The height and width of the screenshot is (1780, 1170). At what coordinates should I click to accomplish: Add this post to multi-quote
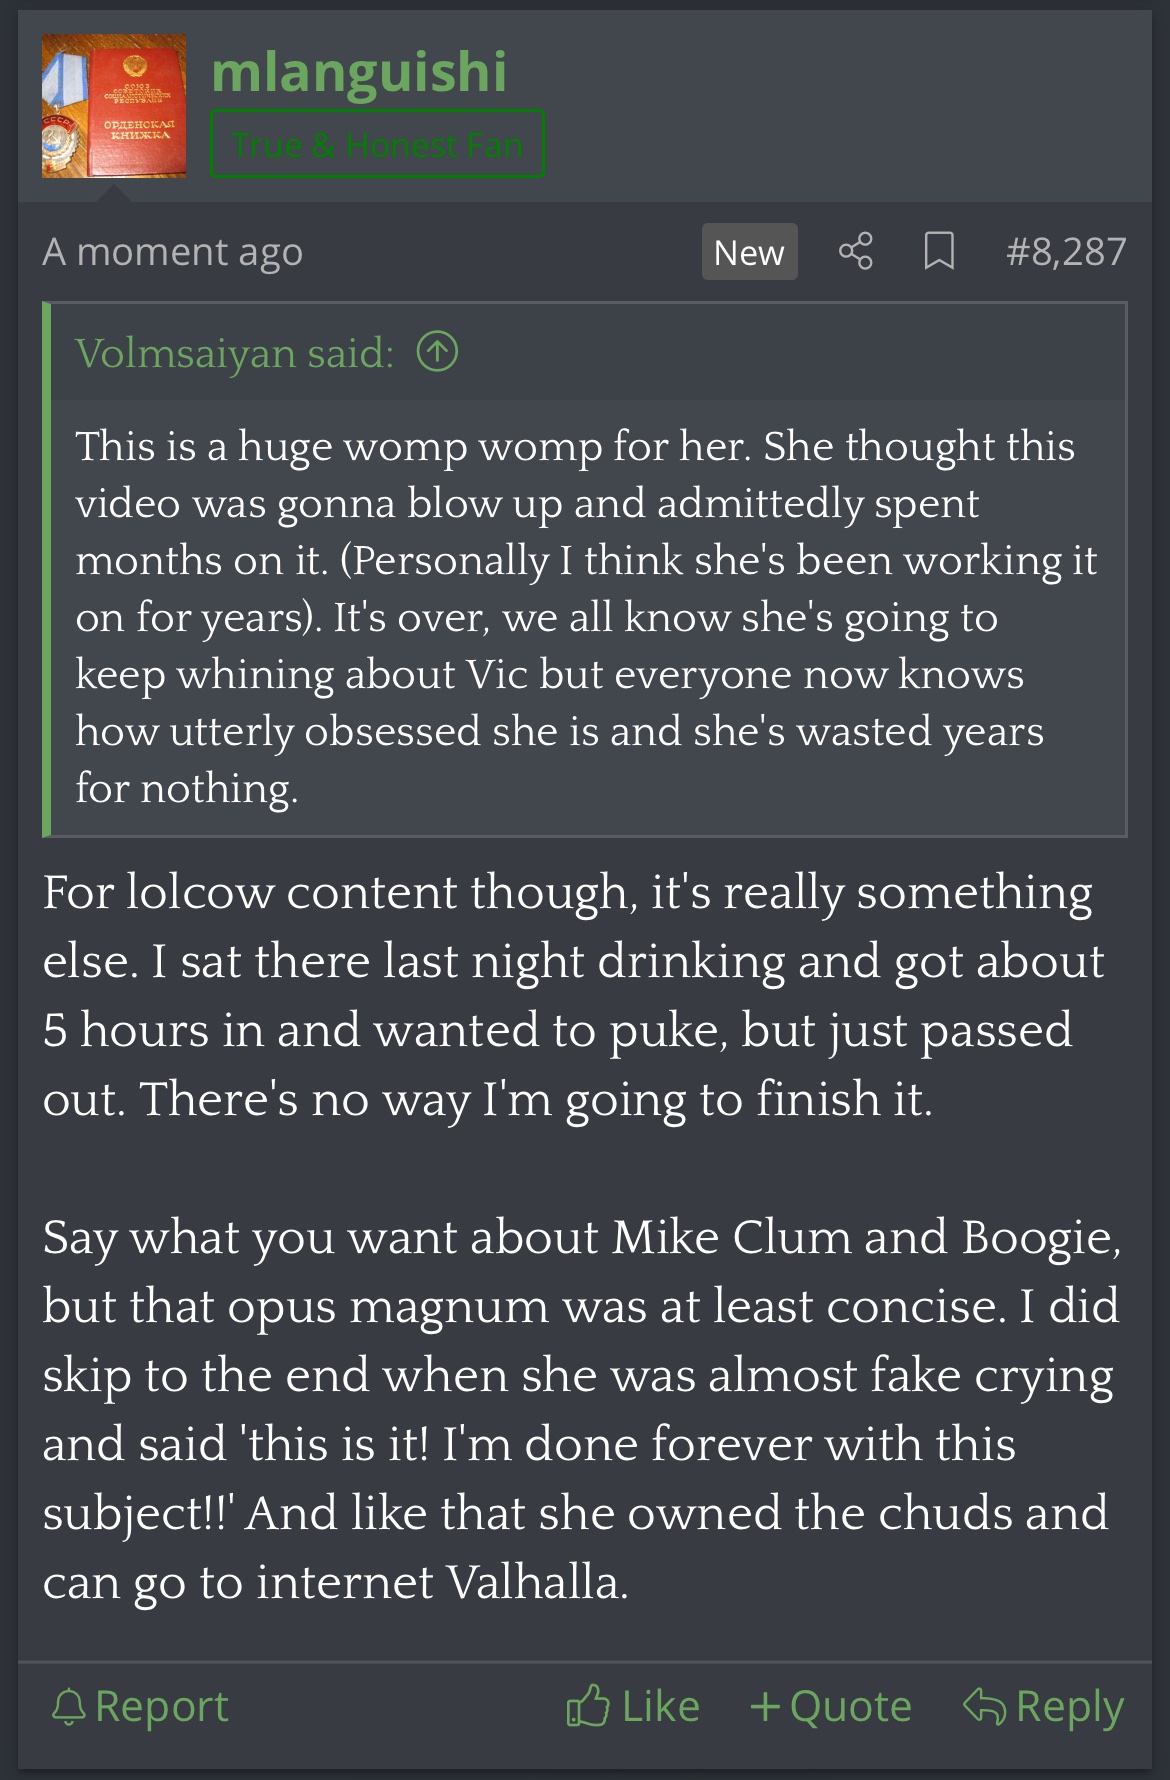tap(831, 1706)
